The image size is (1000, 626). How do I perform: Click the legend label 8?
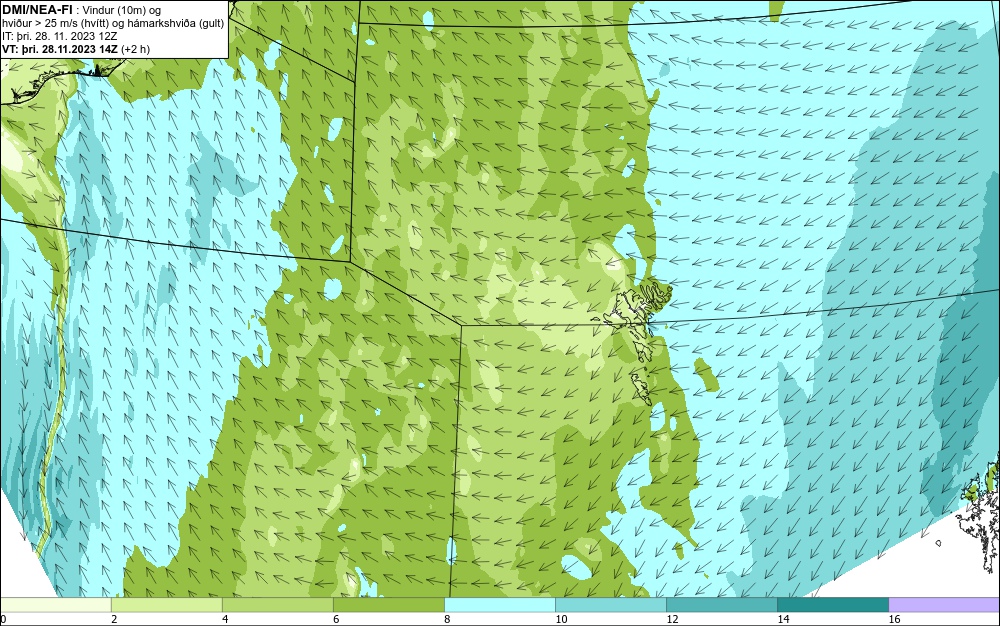[x=447, y=619]
